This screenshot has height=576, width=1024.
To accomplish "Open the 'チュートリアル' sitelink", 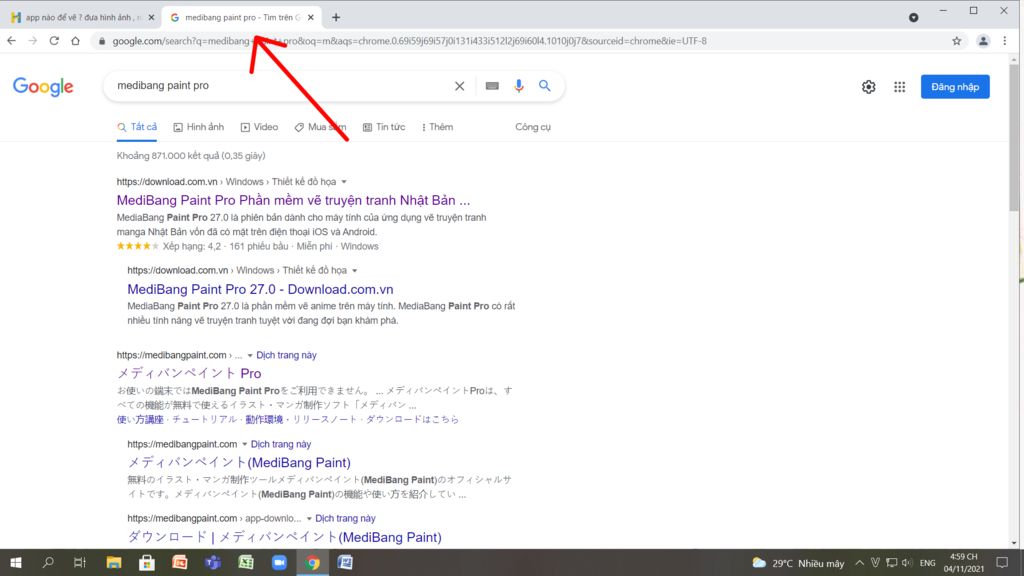I will (204, 419).
